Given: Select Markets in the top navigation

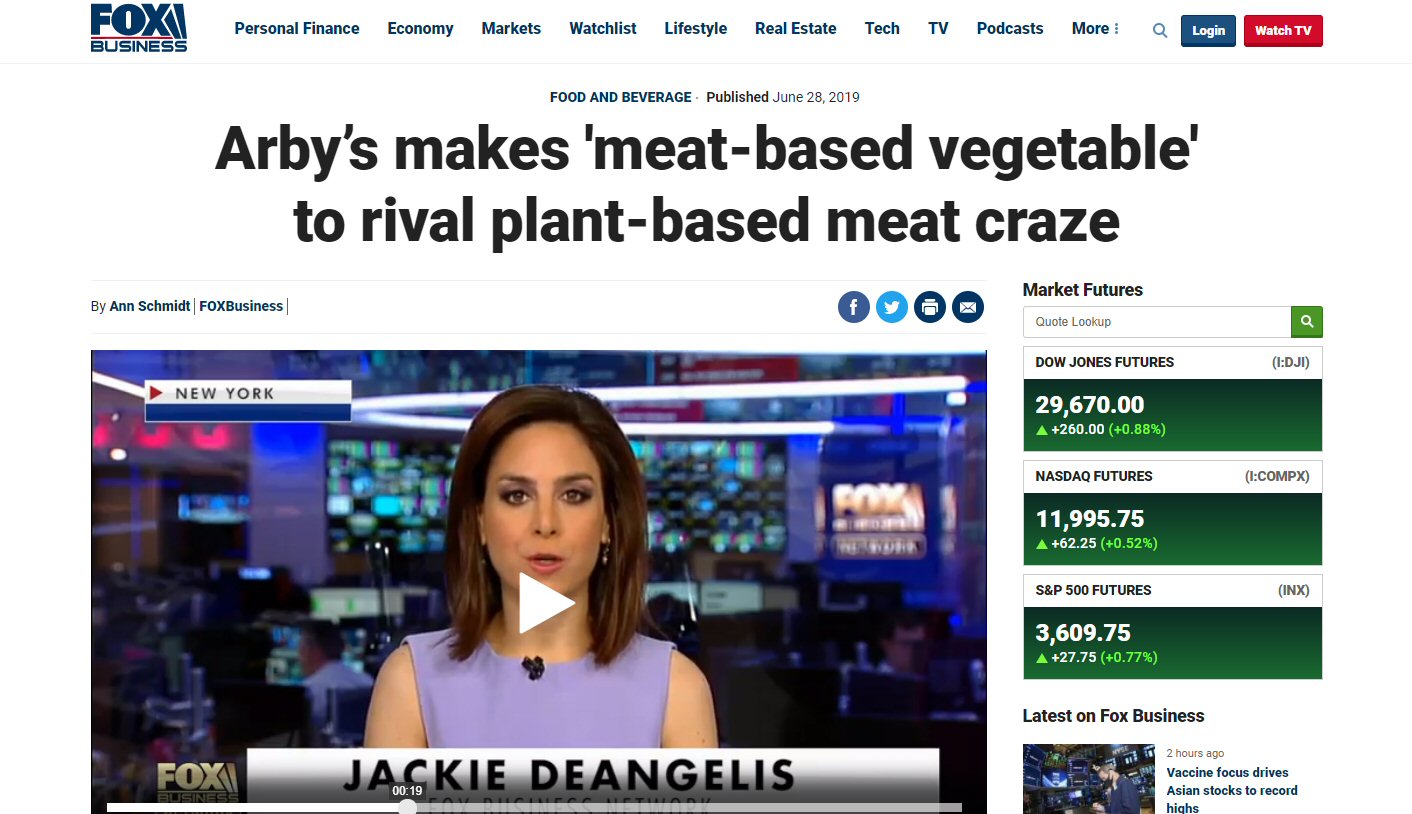Looking at the screenshot, I should (x=511, y=29).
